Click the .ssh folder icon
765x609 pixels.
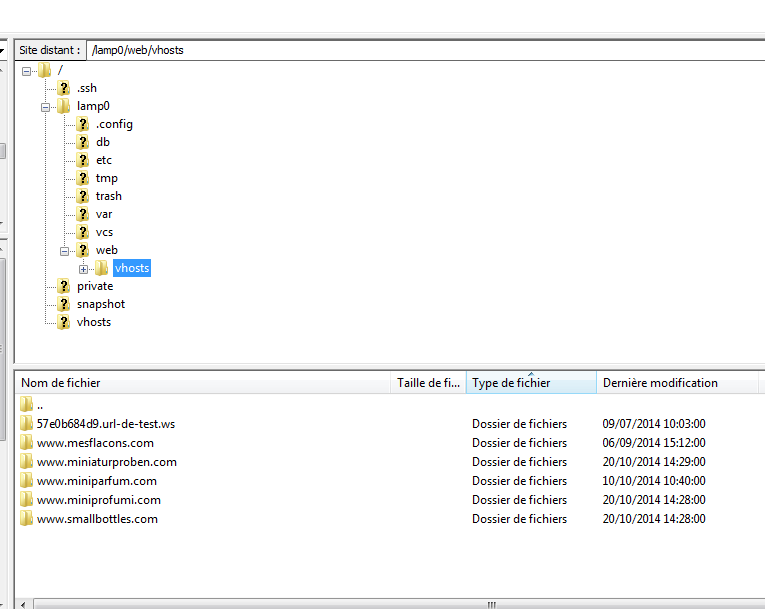[63, 88]
